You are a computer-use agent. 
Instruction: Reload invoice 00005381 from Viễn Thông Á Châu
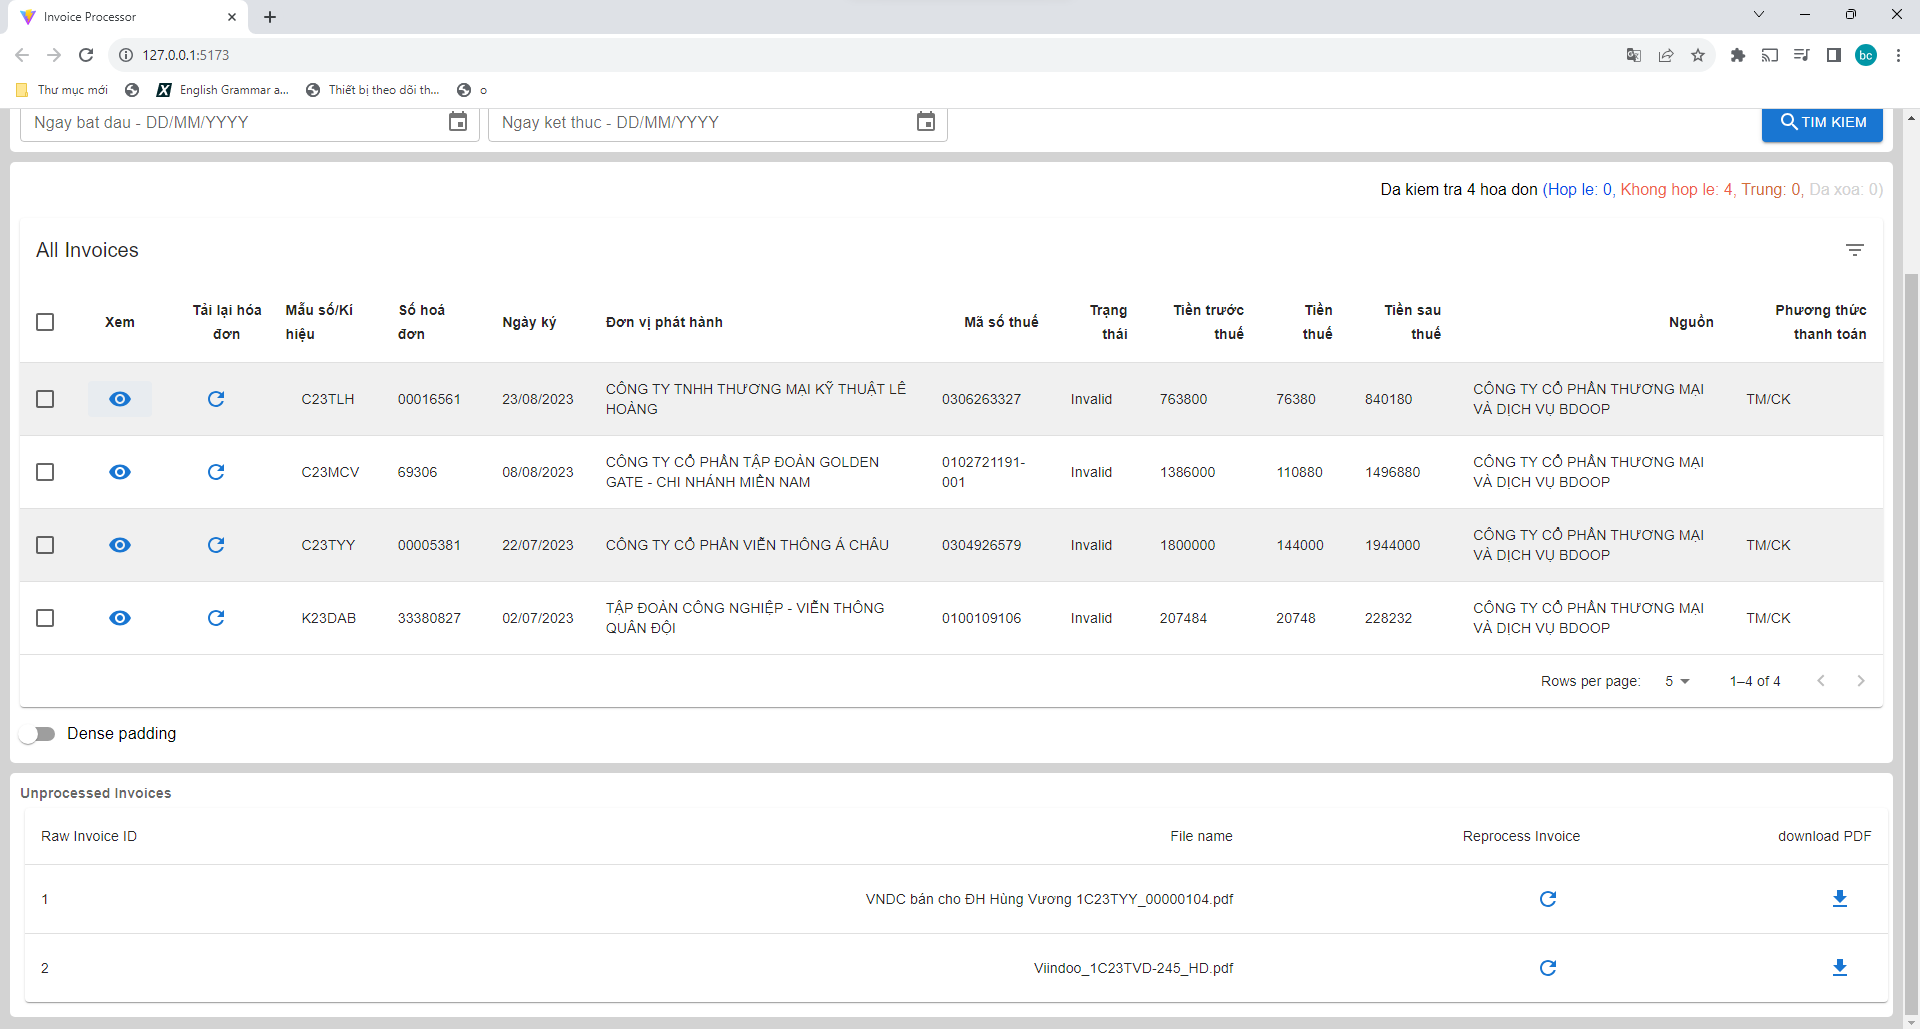pos(216,545)
